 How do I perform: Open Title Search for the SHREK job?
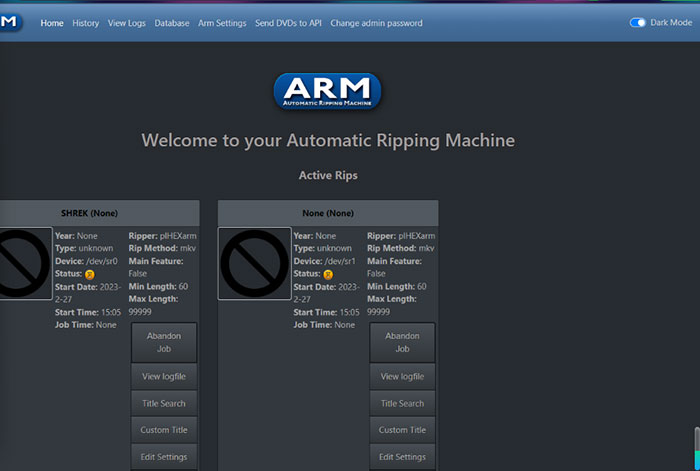[164, 404]
